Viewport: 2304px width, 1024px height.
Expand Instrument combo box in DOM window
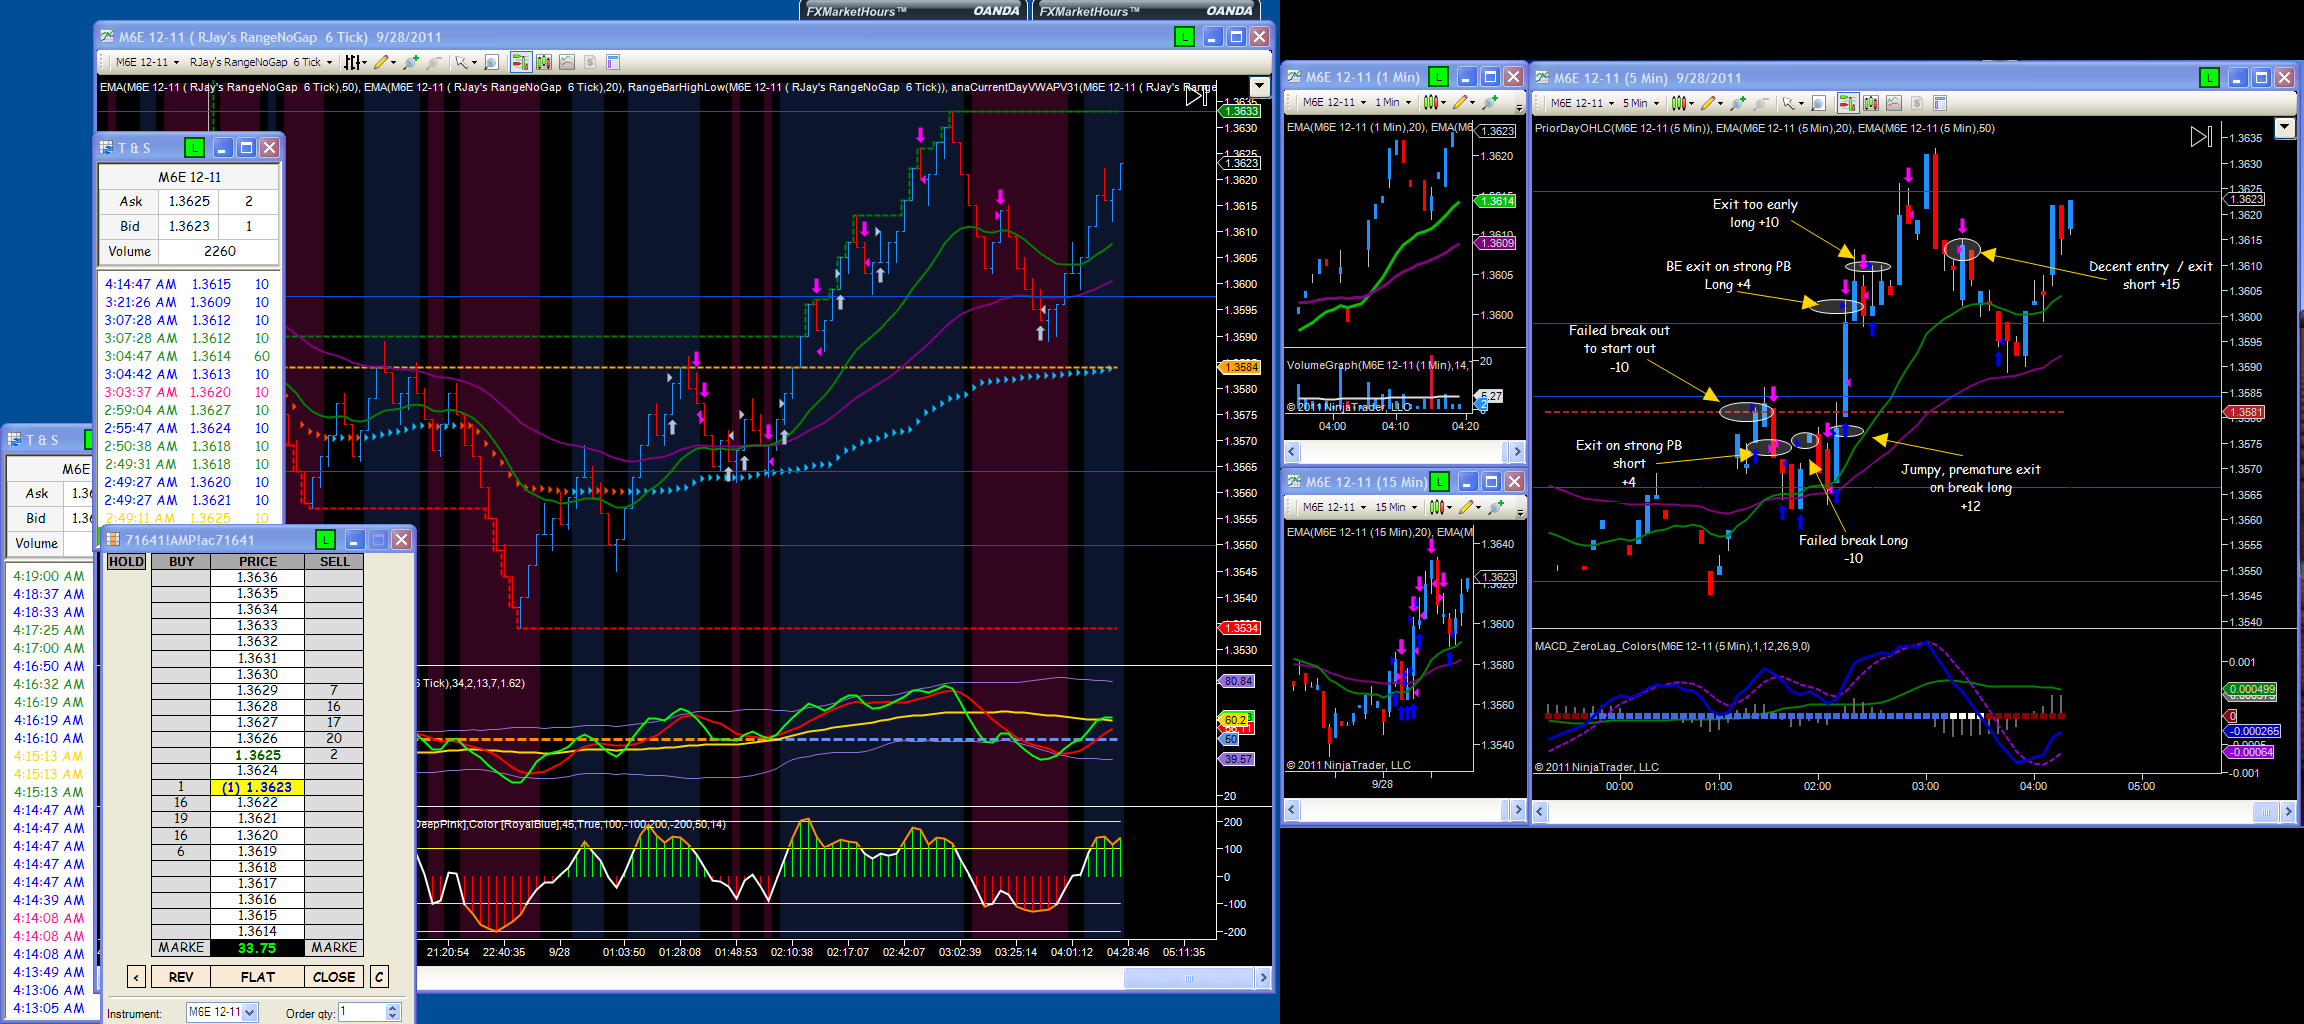[250, 1012]
